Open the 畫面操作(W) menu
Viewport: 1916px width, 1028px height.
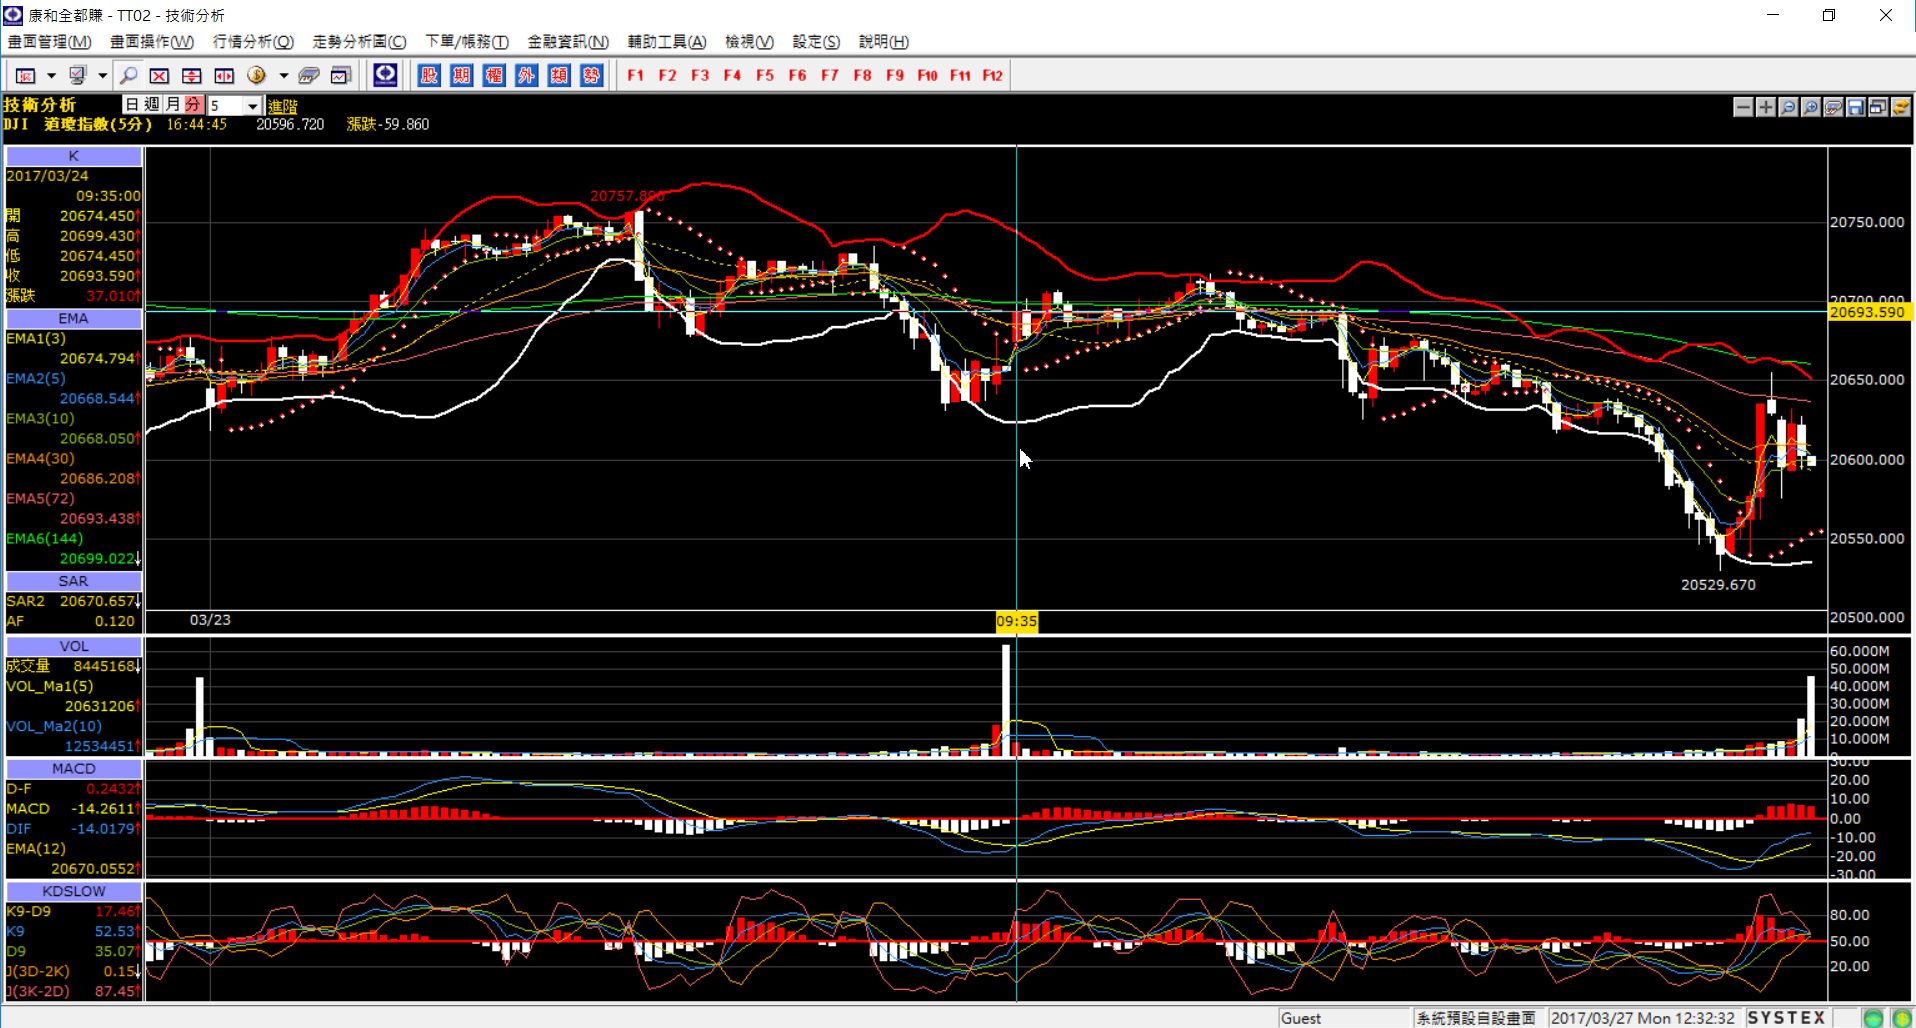(x=152, y=42)
